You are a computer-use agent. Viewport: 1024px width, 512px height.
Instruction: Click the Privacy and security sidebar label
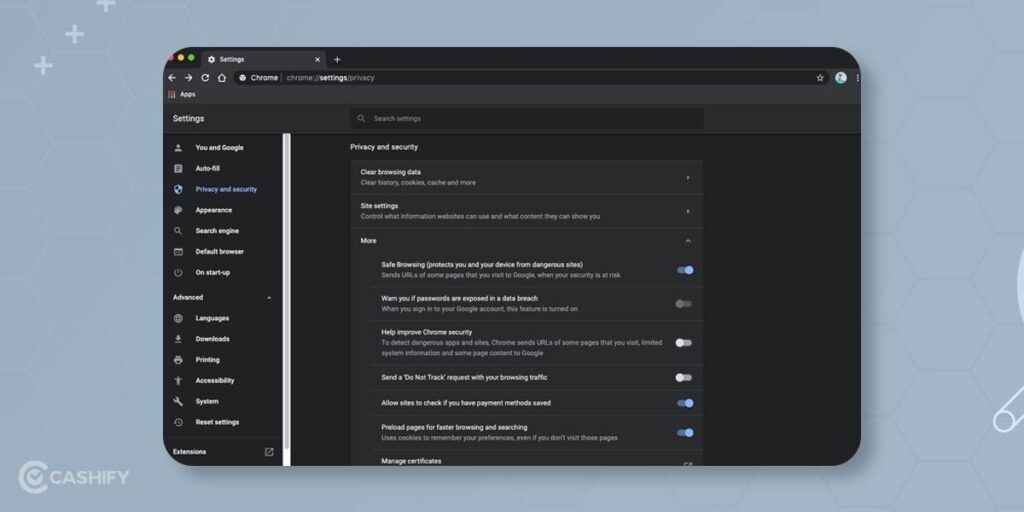point(226,189)
